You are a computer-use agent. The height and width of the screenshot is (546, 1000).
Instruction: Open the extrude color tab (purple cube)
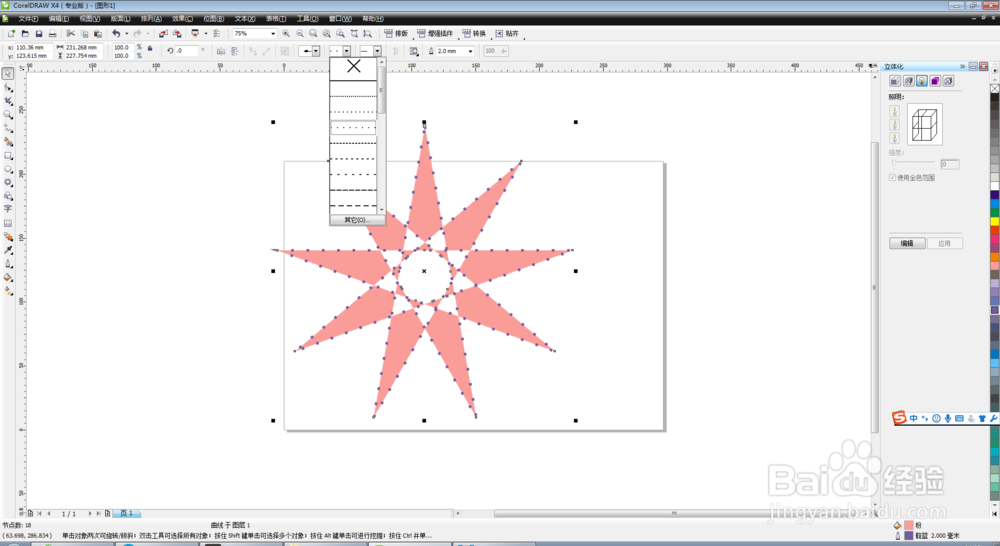[935, 81]
